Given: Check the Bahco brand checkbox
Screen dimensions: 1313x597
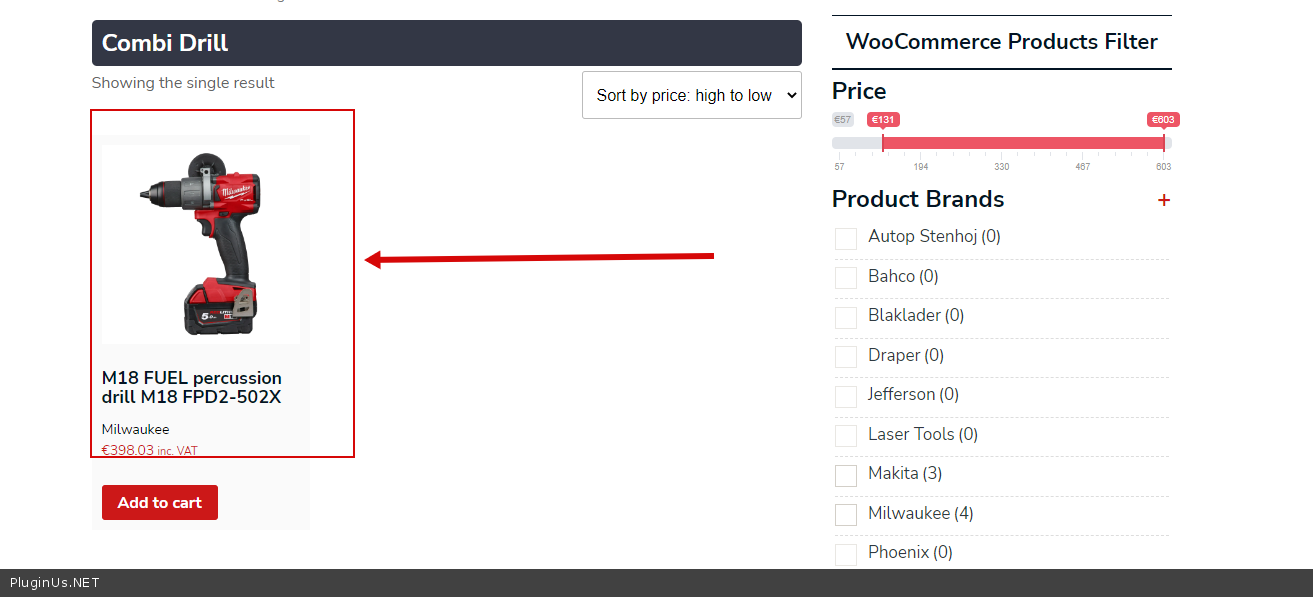Looking at the screenshot, I should click(x=846, y=277).
